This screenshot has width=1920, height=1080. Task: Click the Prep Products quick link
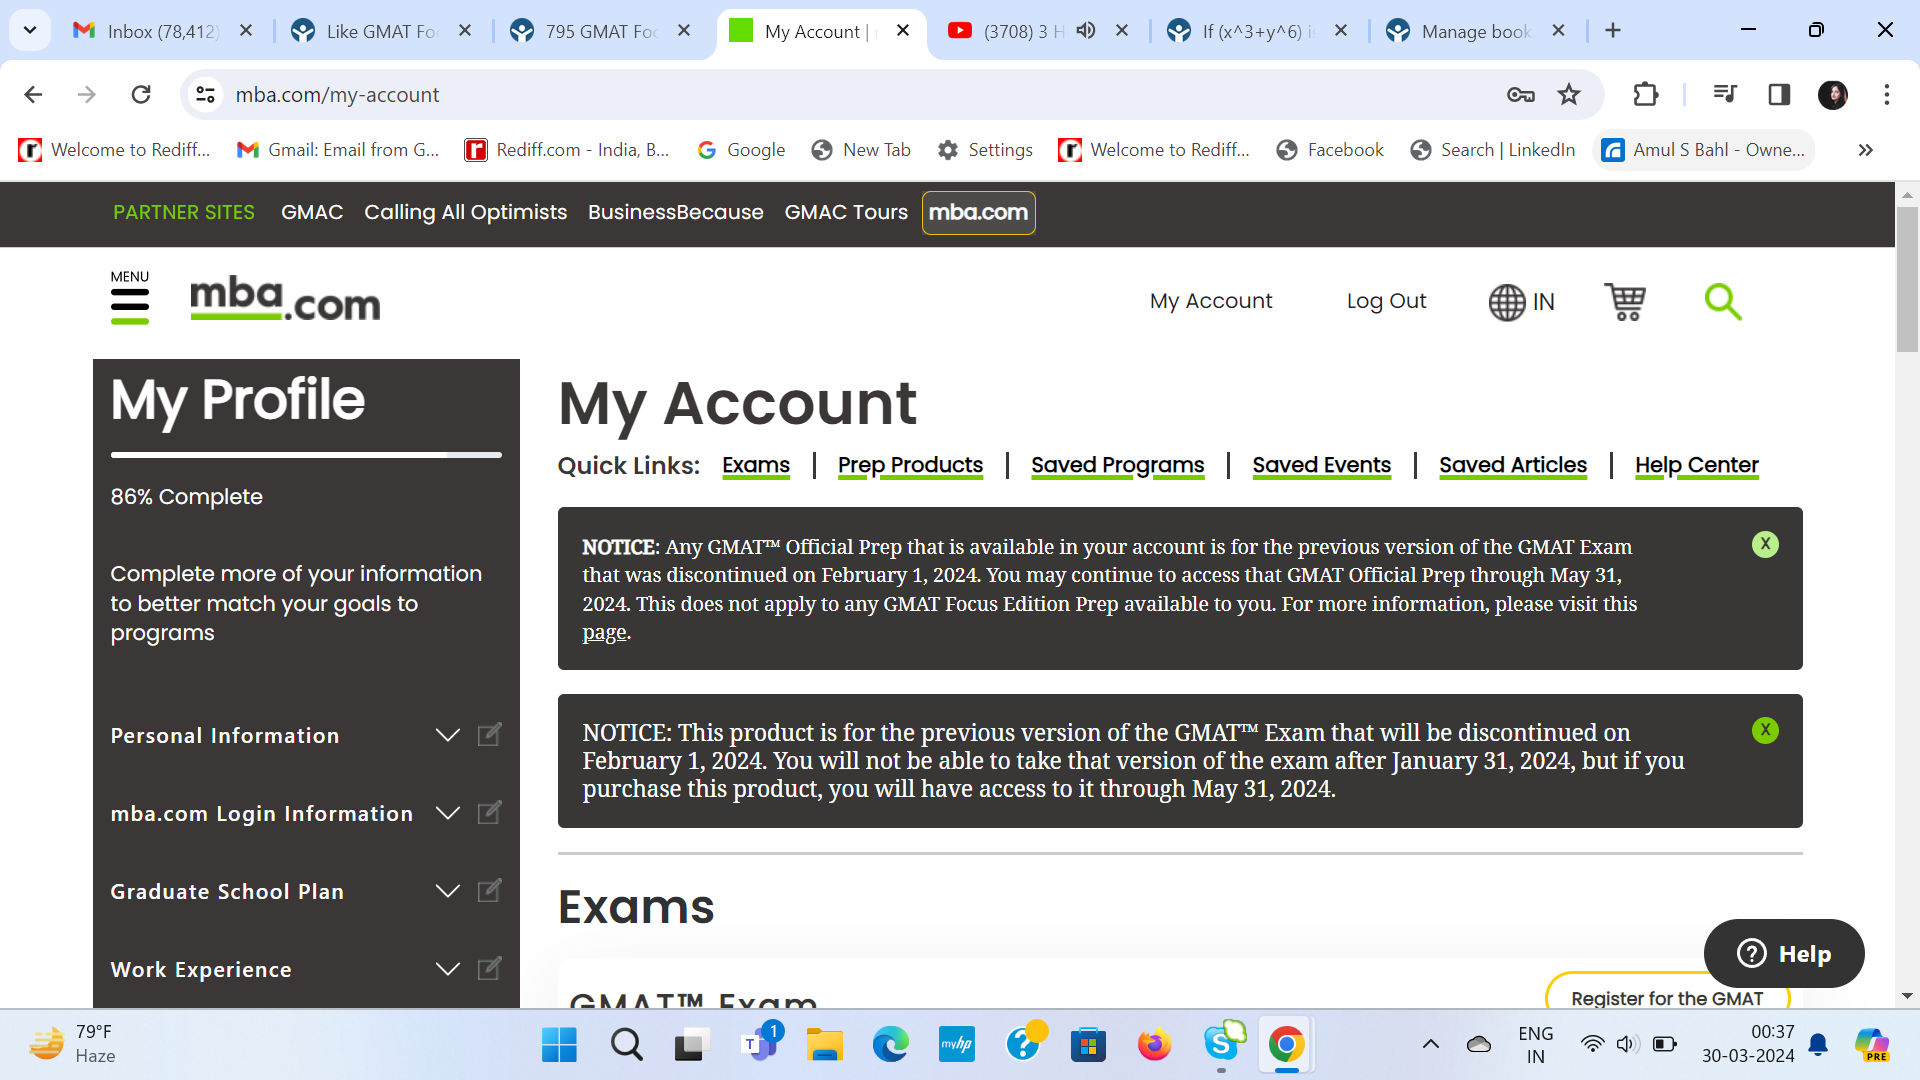(x=910, y=465)
